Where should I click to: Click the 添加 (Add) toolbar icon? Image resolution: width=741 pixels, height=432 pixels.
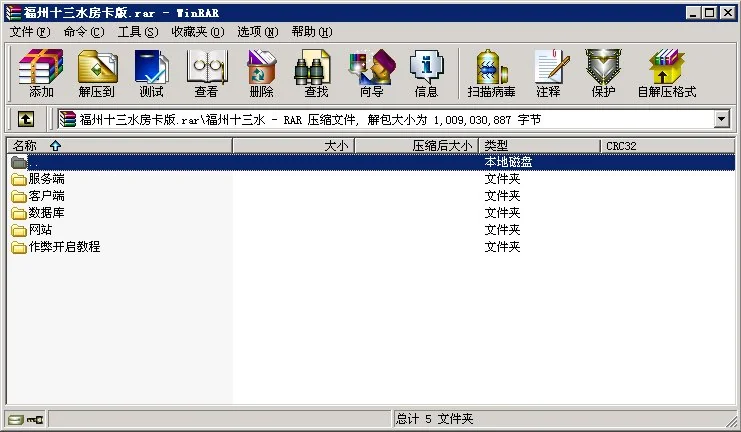pyautogui.click(x=41, y=73)
